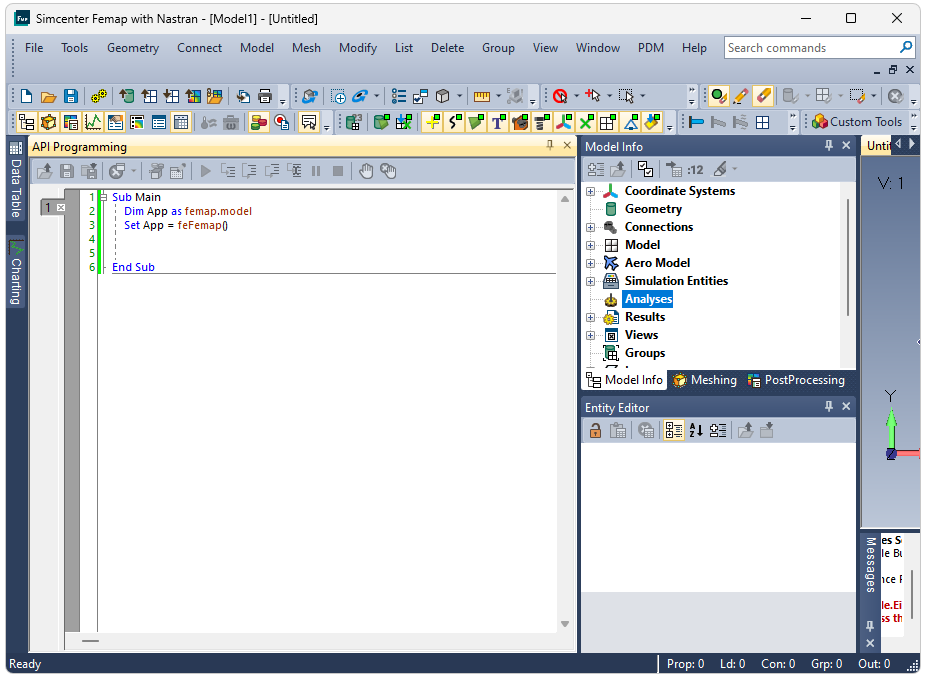Screen dimensions: 925x679
Task: Expand the Connections tree node
Action: [x=591, y=227]
